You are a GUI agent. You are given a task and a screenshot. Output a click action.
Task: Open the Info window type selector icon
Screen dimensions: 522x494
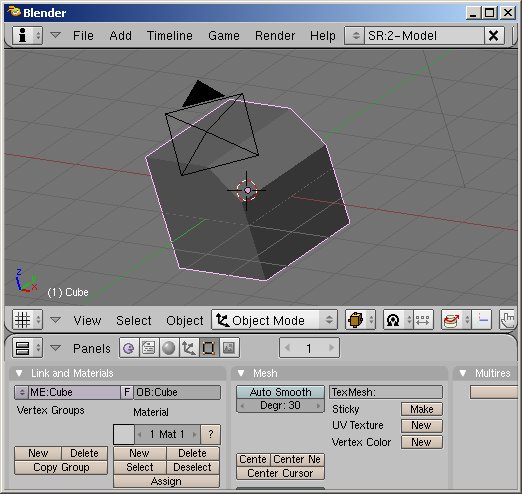pos(27,35)
